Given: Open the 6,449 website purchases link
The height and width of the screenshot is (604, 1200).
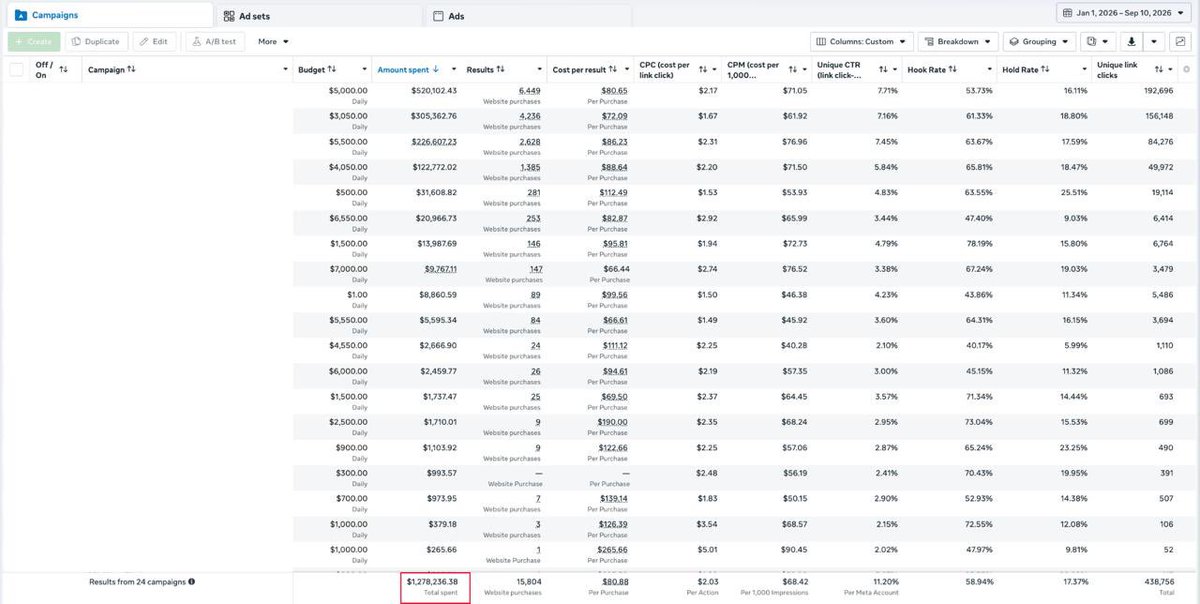Looking at the screenshot, I should point(529,90).
